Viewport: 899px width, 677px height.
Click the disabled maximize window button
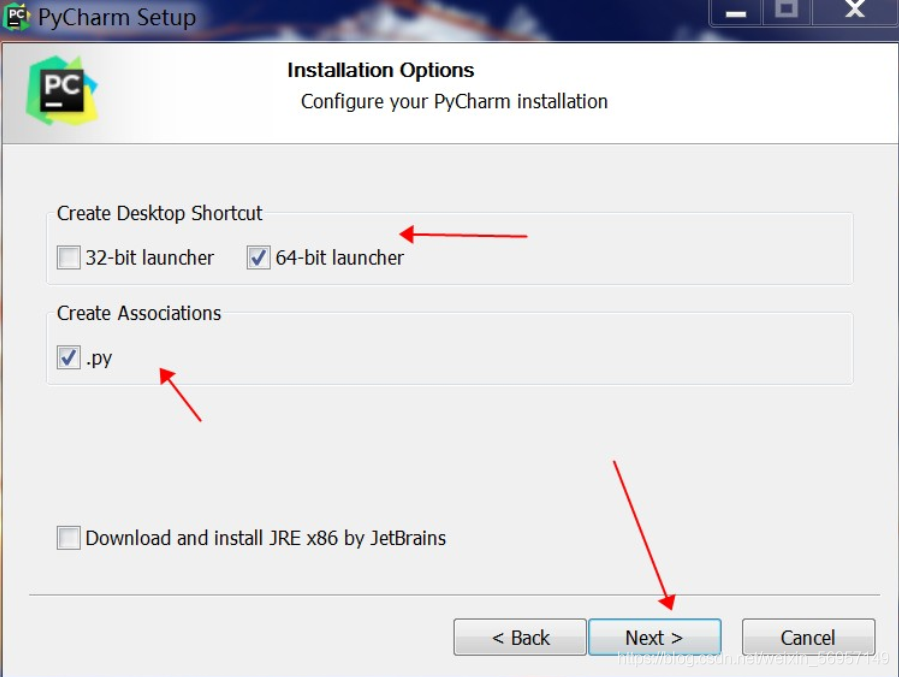tap(787, 11)
